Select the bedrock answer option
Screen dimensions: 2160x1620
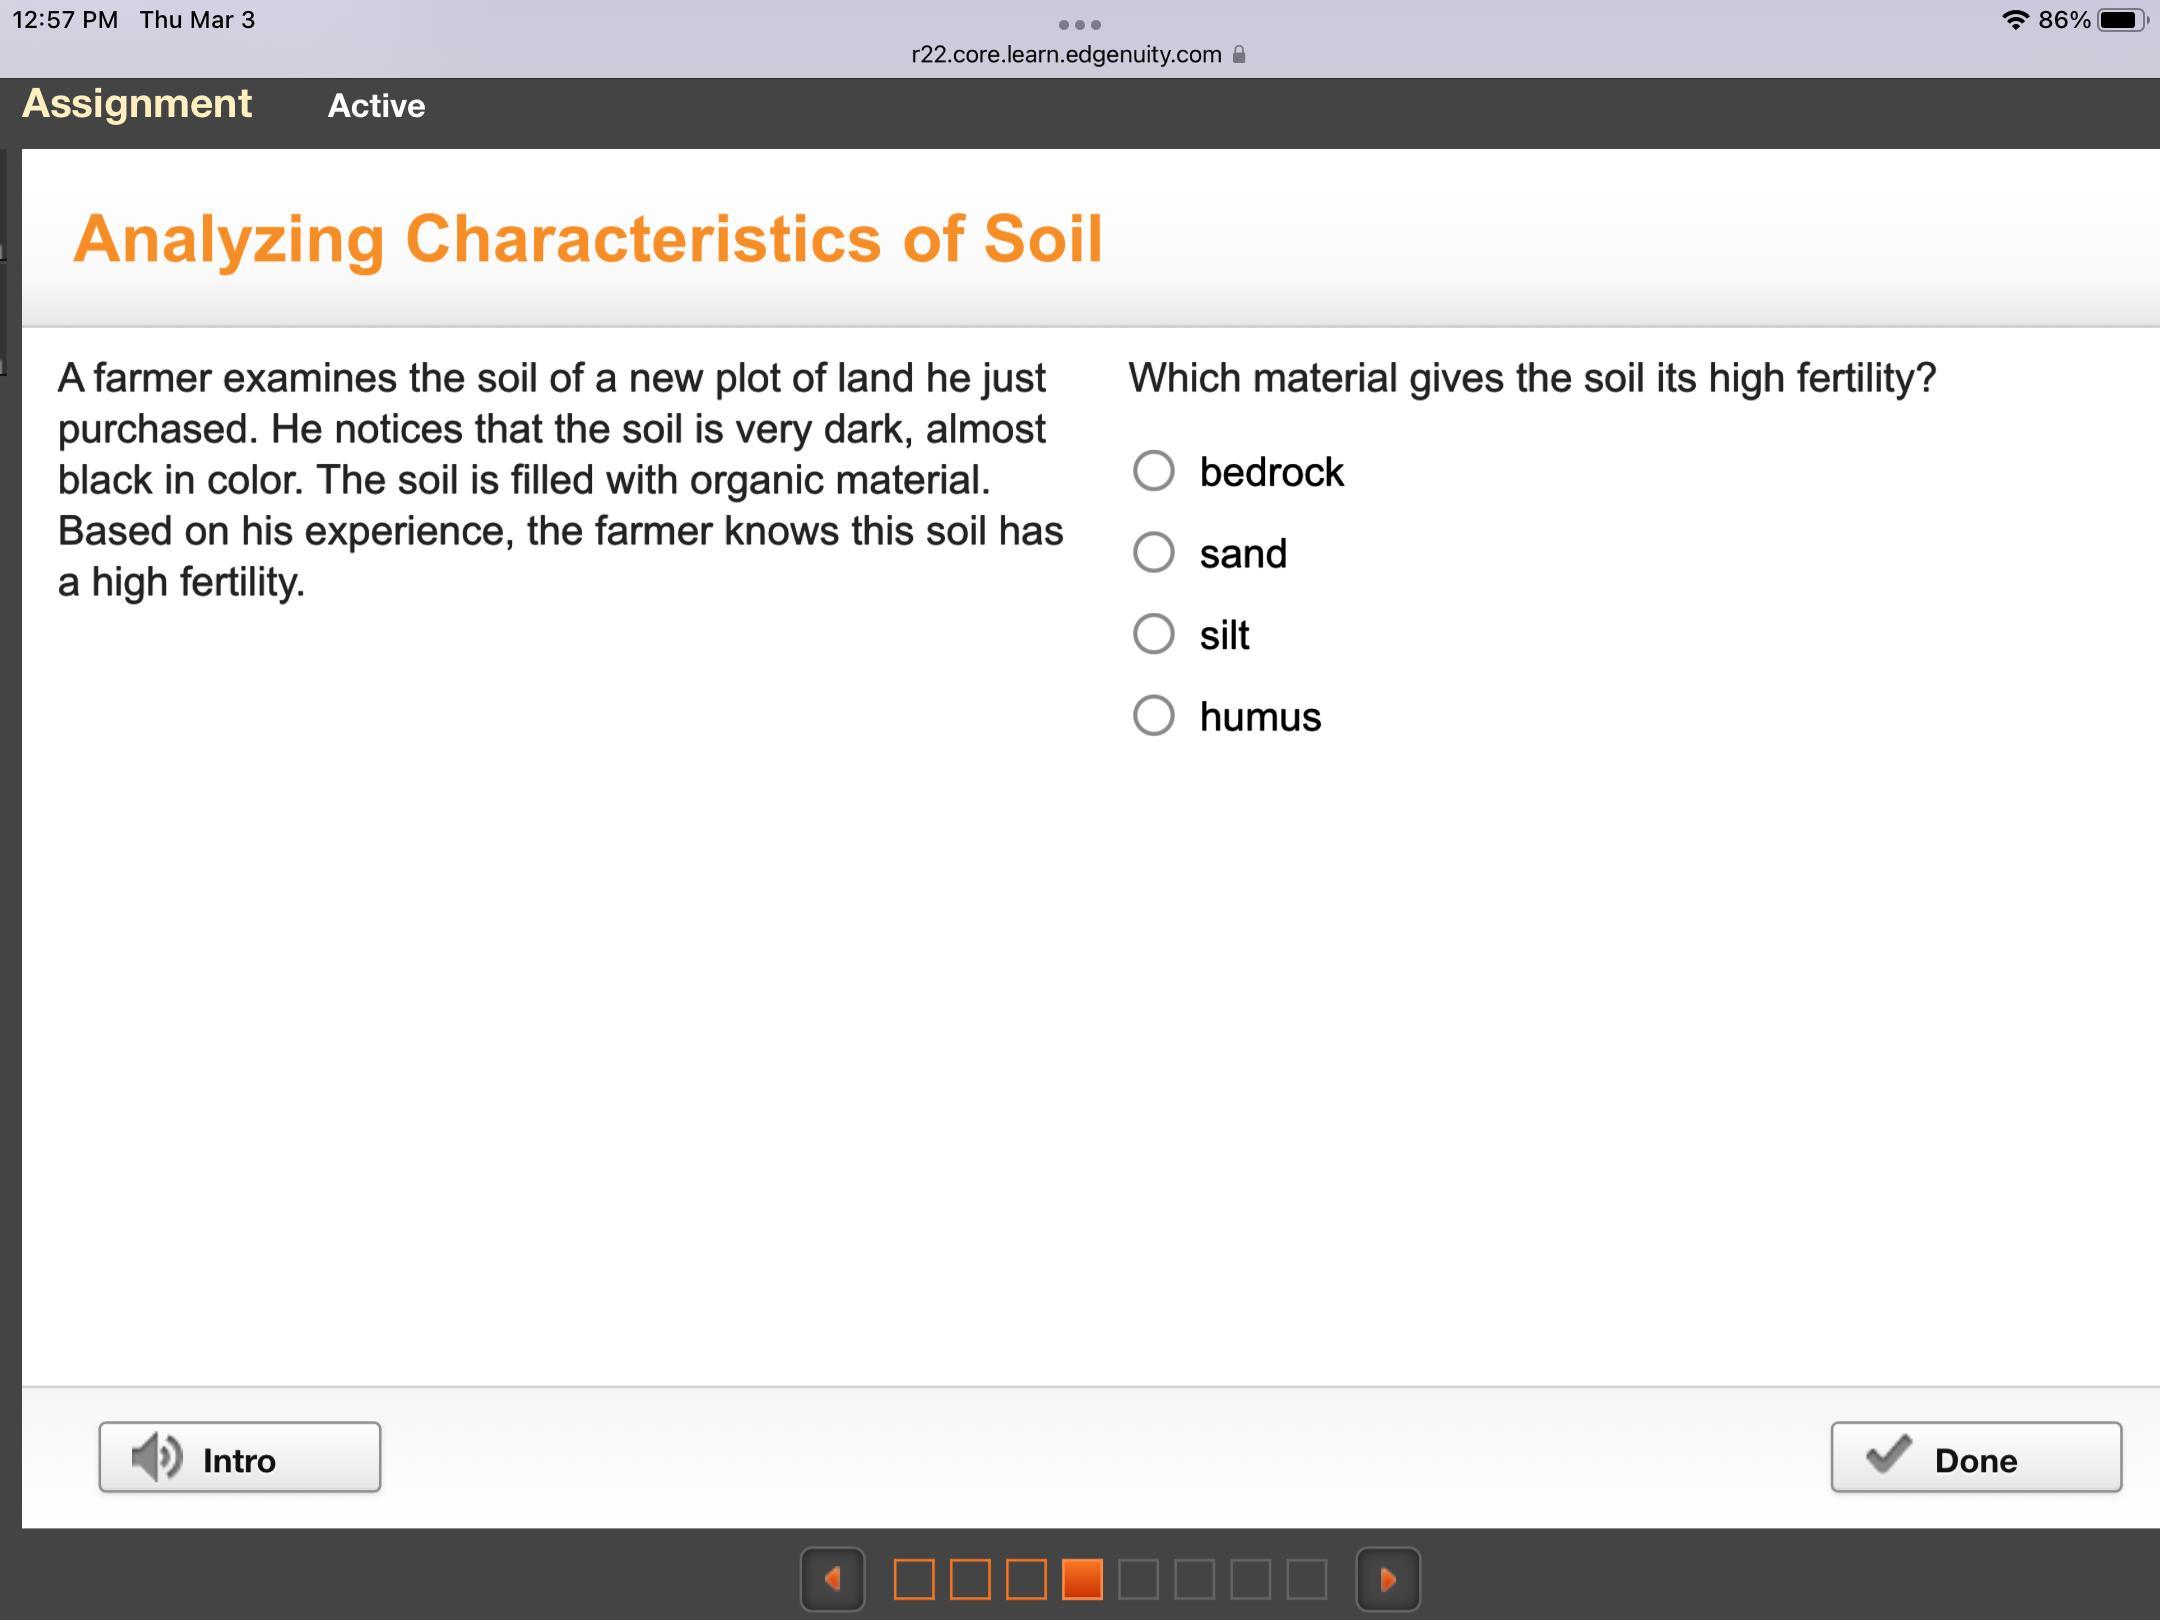(x=1153, y=471)
